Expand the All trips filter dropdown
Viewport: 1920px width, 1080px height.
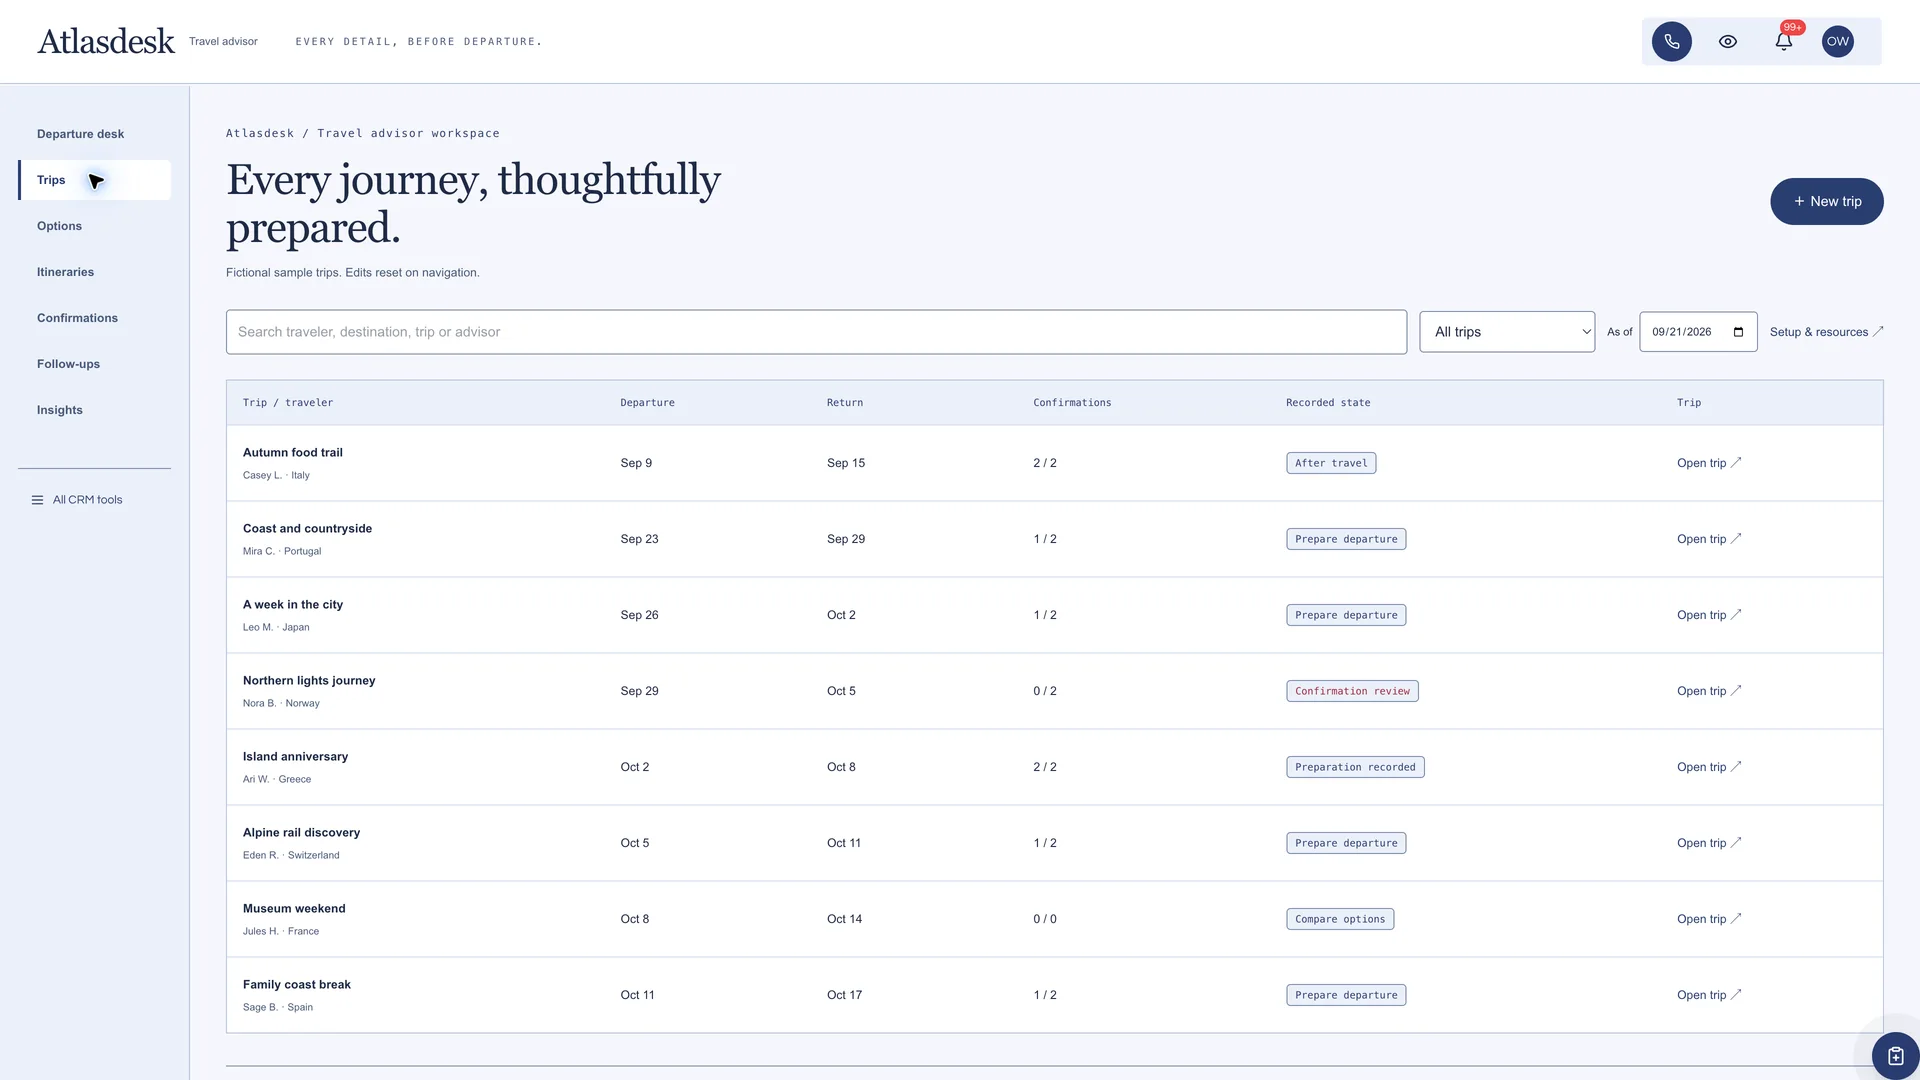point(1507,332)
